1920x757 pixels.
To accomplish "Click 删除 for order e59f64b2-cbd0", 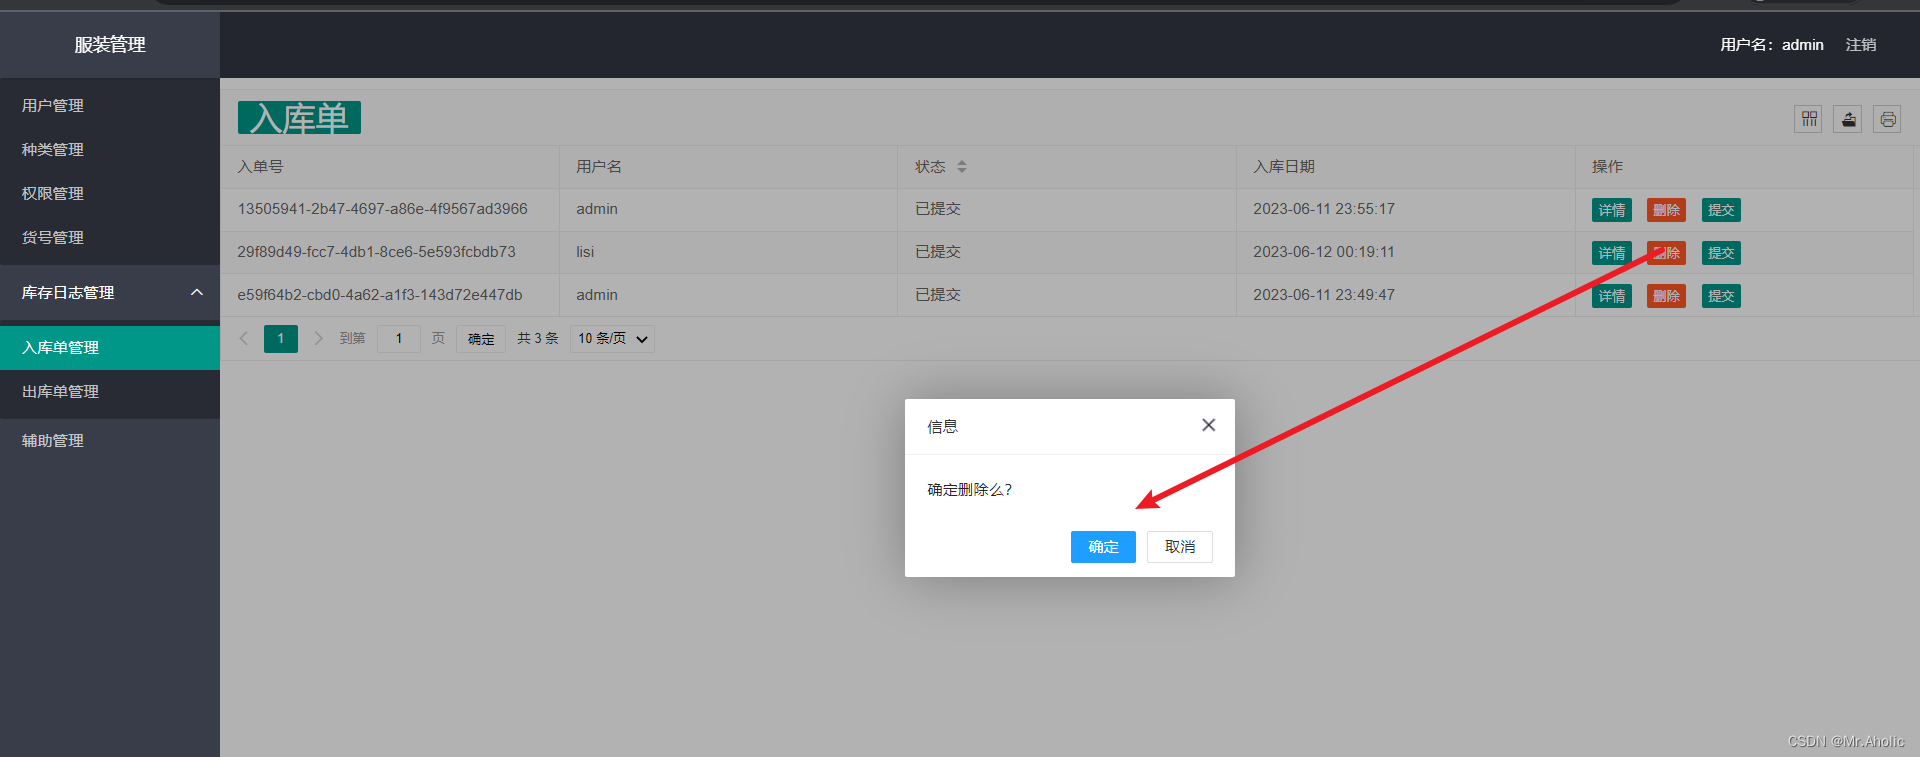I will pos(1666,296).
